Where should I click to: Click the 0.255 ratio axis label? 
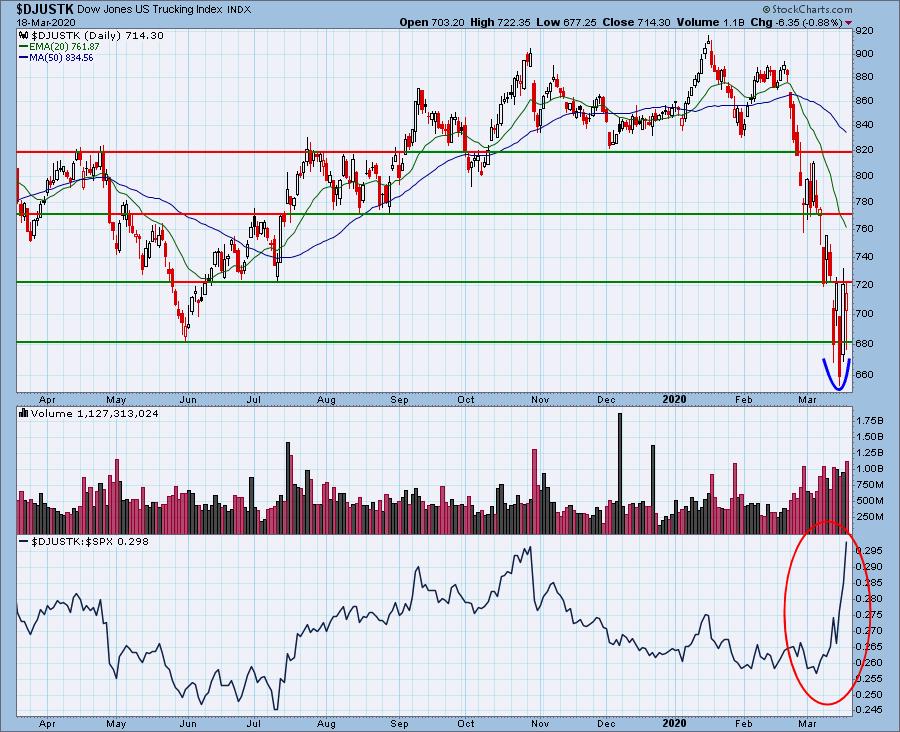pyautogui.click(x=868, y=678)
